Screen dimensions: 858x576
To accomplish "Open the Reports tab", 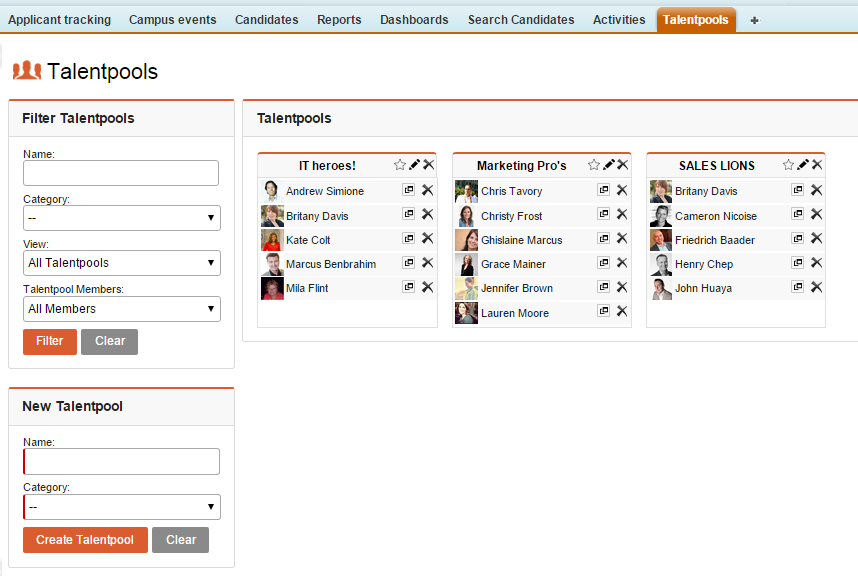I will point(339,20).
